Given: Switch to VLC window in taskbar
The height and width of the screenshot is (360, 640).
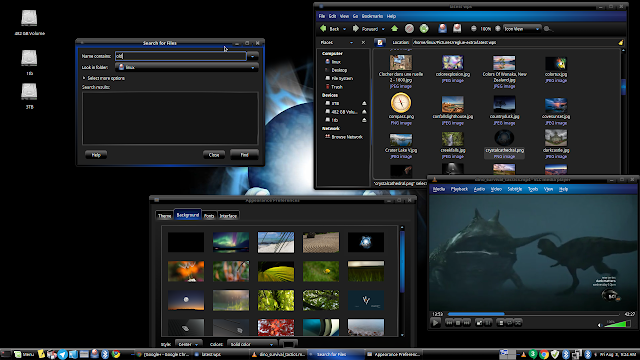Looking at the screenshot, I should pos(278,354).
